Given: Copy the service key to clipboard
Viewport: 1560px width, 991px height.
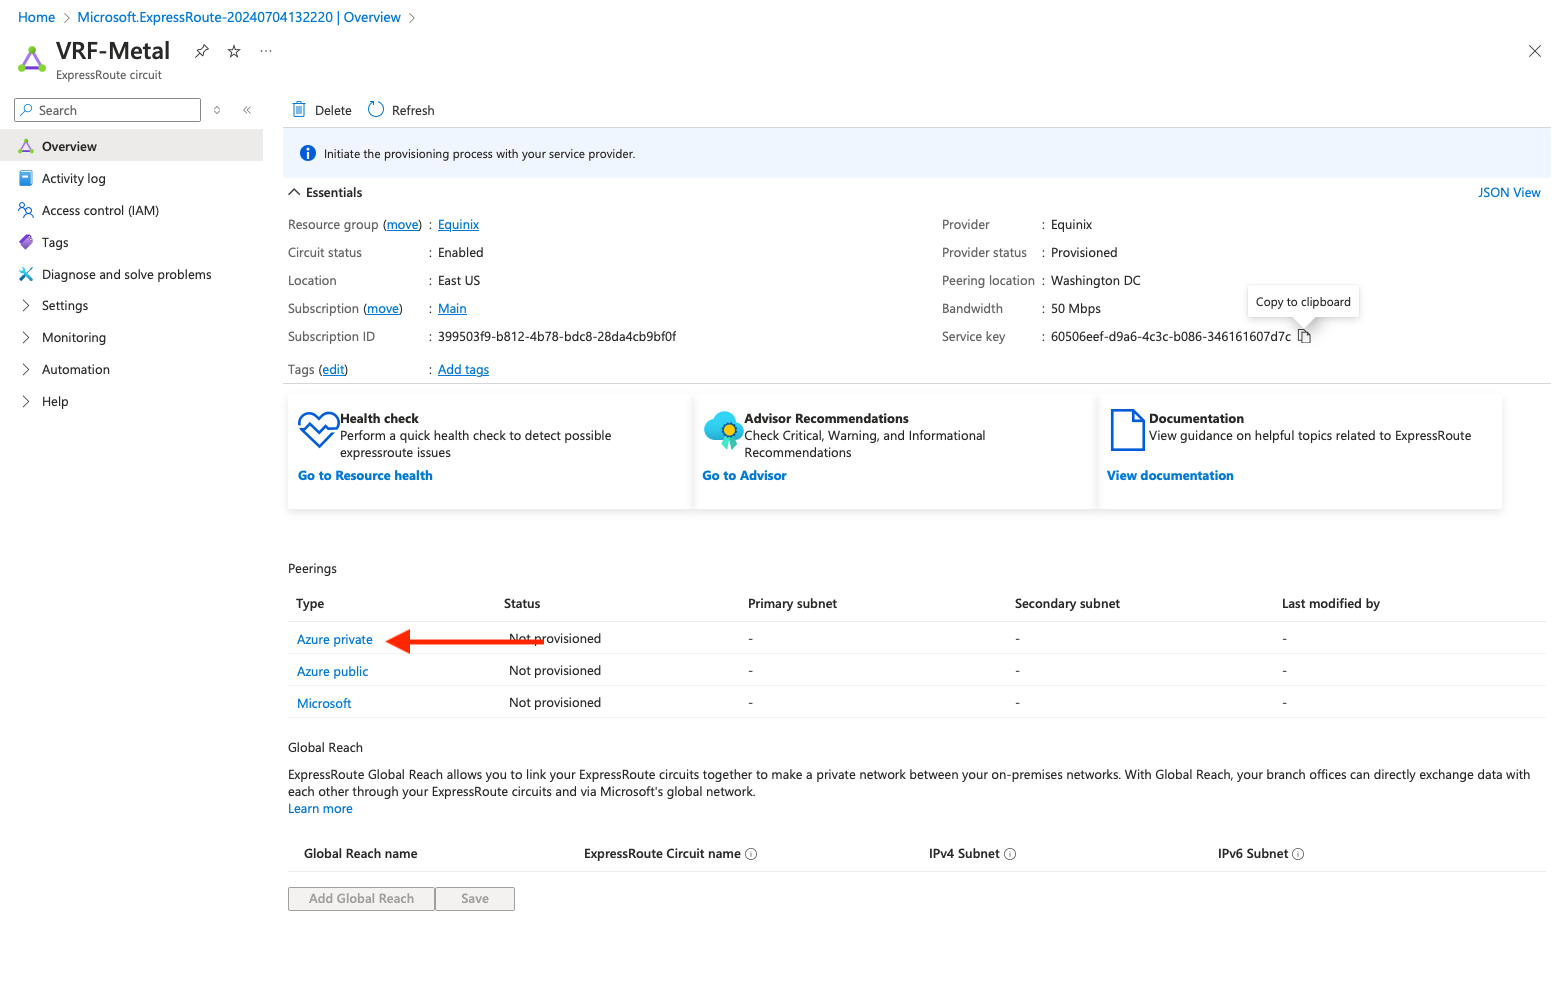Looking at the screenshot, I should [1304, 336].
